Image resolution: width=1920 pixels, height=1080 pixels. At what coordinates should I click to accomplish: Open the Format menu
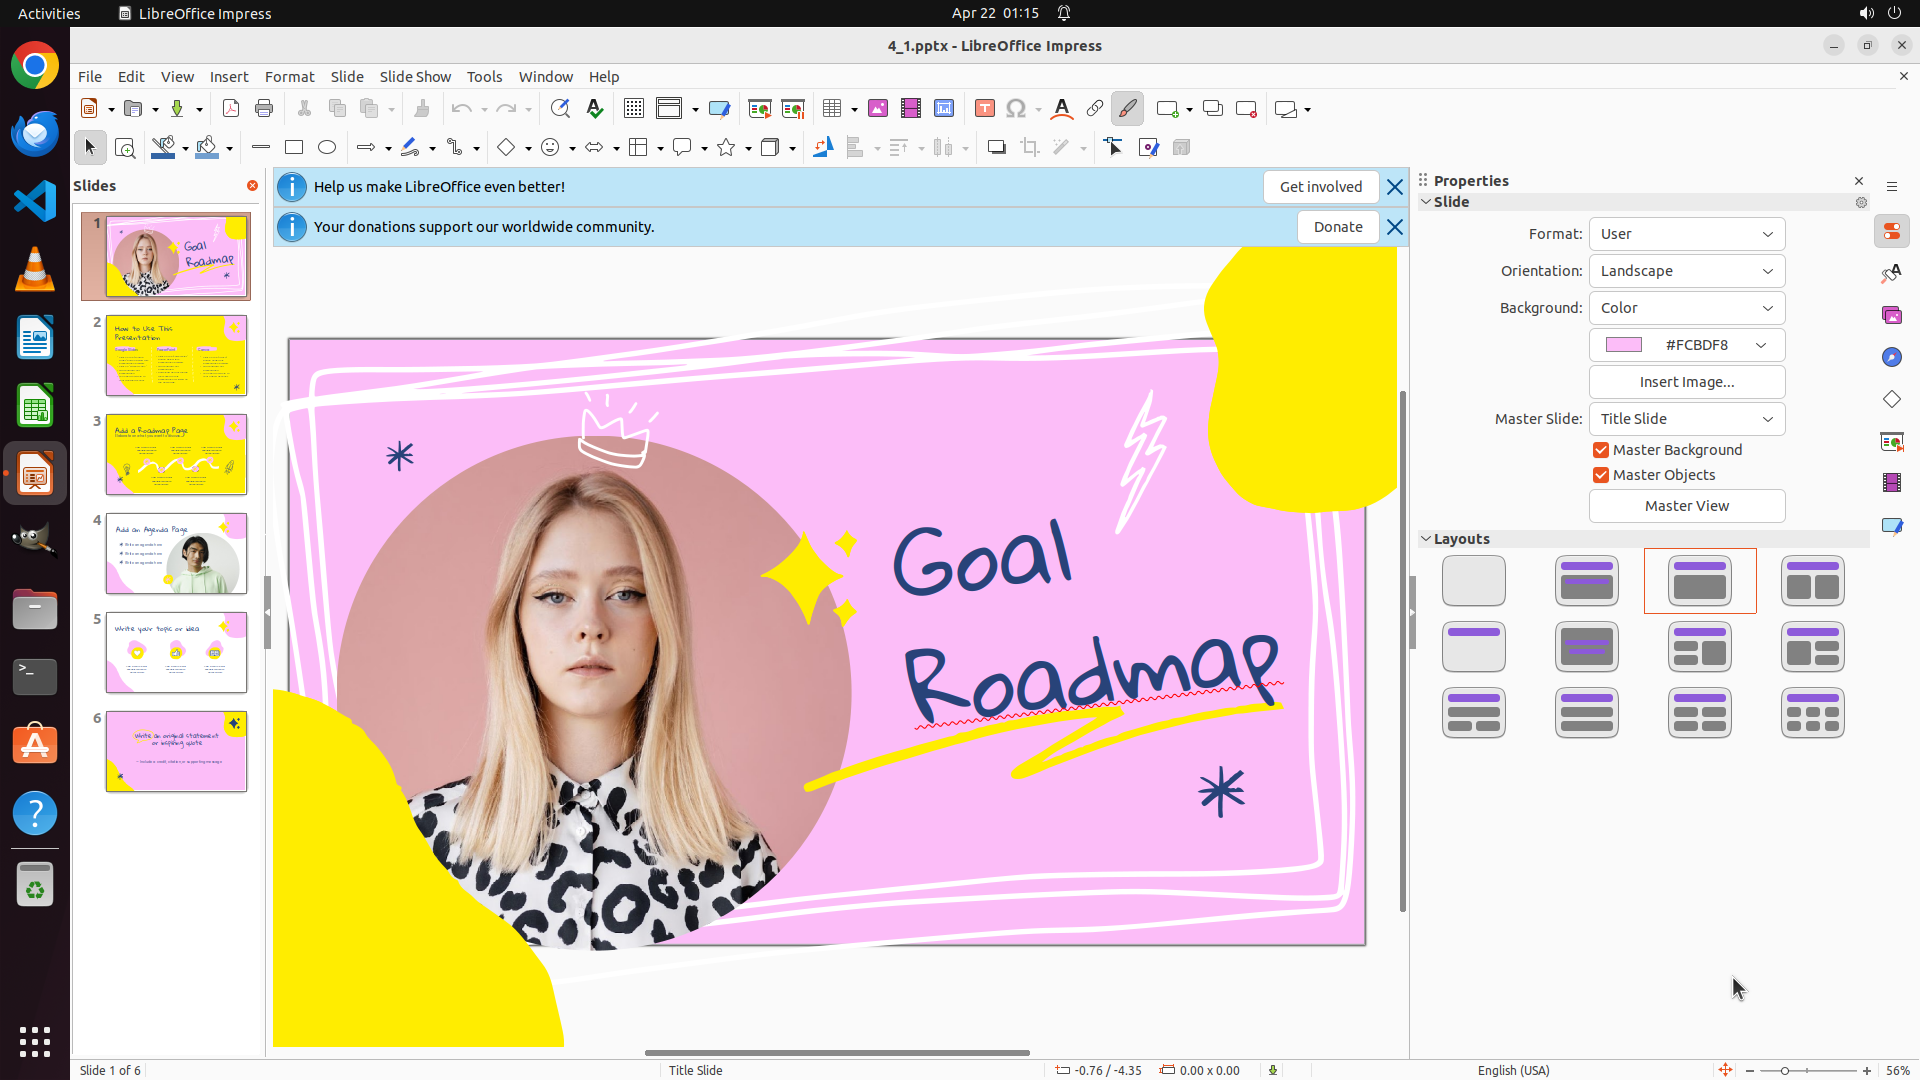click(289, 77)
